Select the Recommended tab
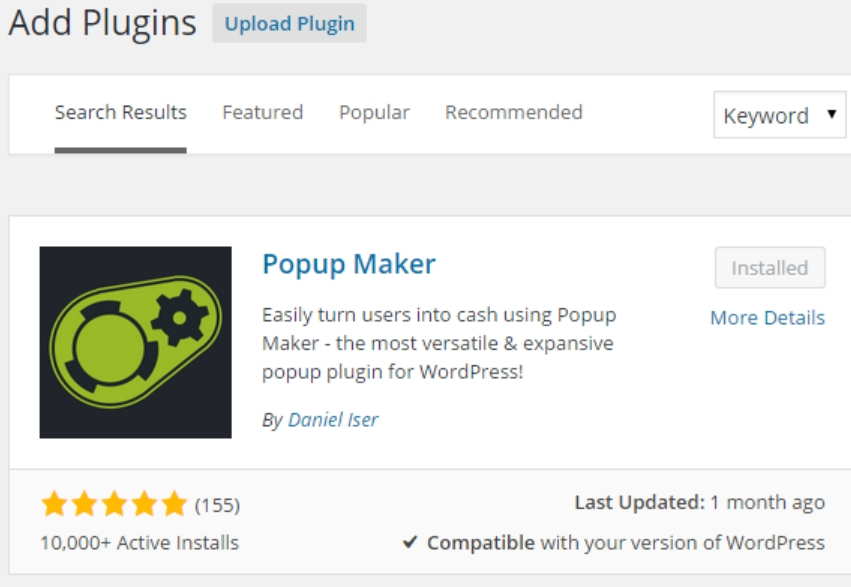The width and height of the screenshot is (851, 587). [x=513, y=113]
